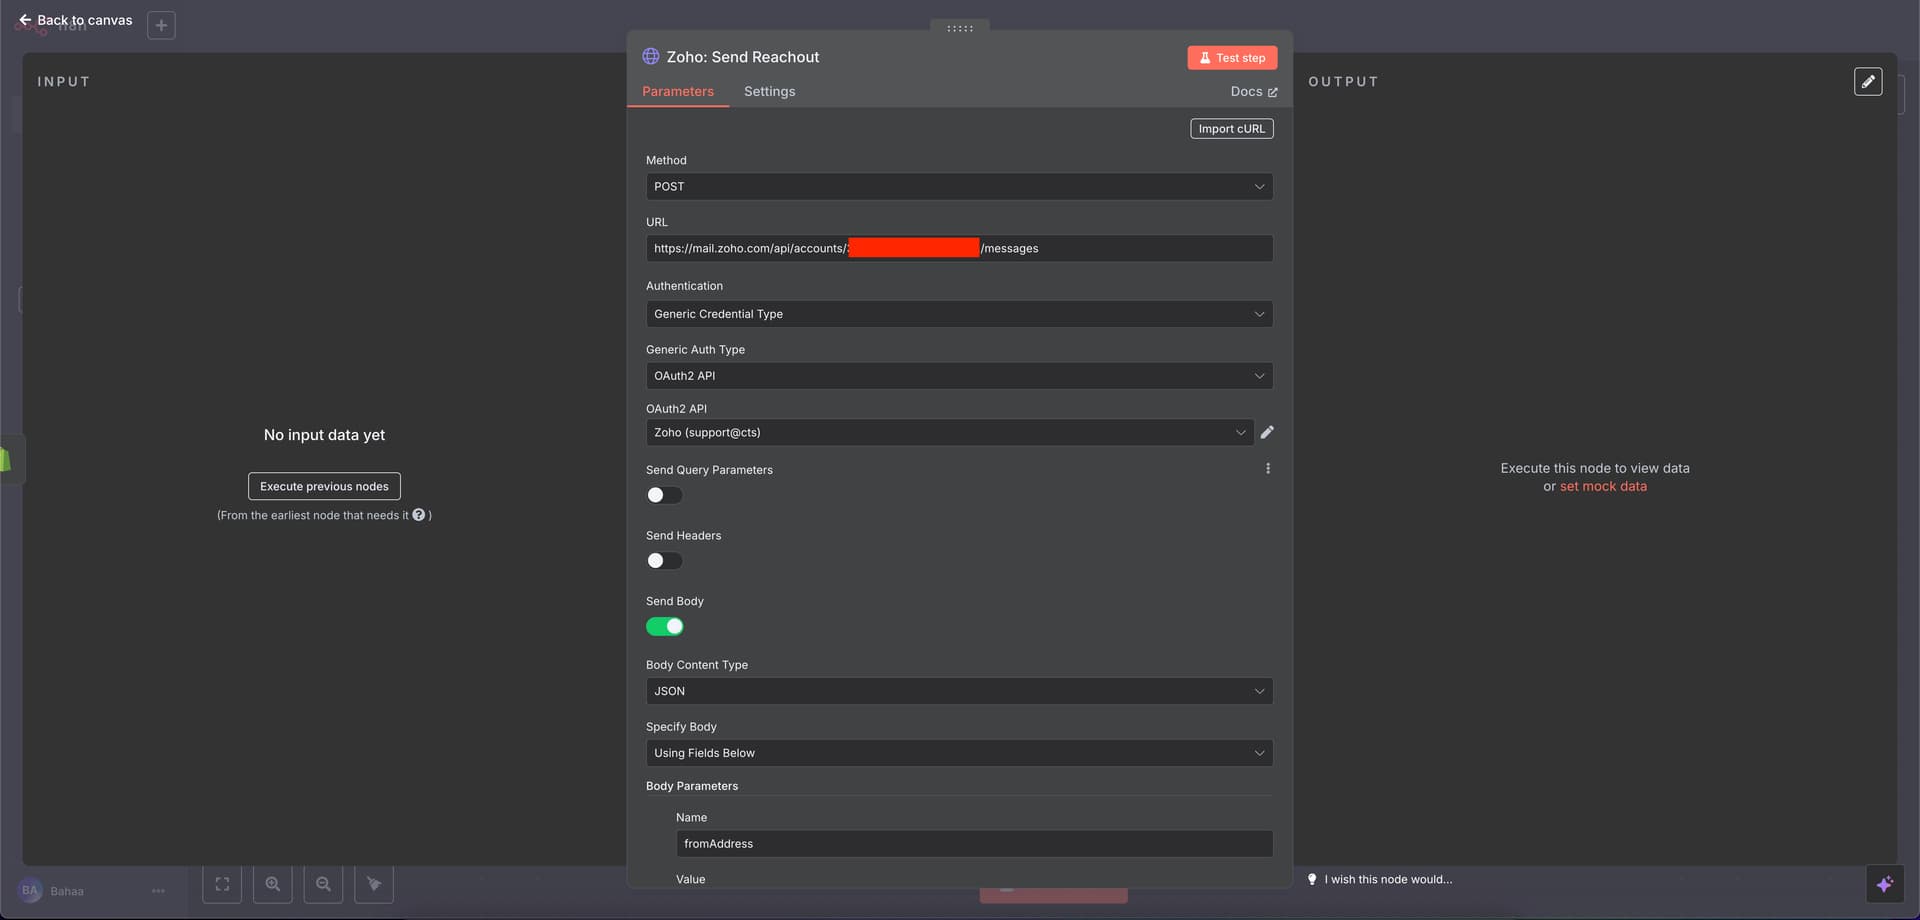
Task: Click the fromAddress Name input field
Action: [x=974, y=844]
